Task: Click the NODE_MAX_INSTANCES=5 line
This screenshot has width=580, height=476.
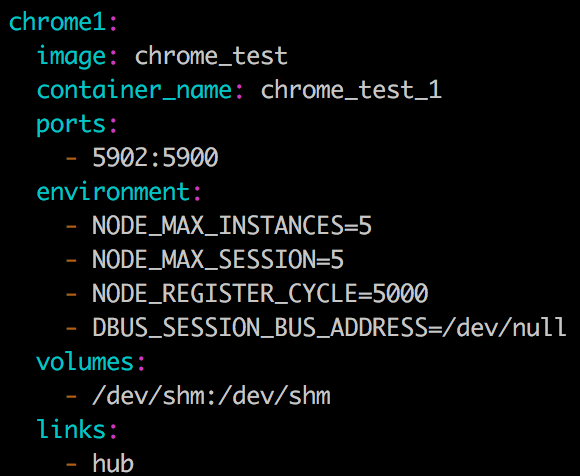Action: click(232, 226)
